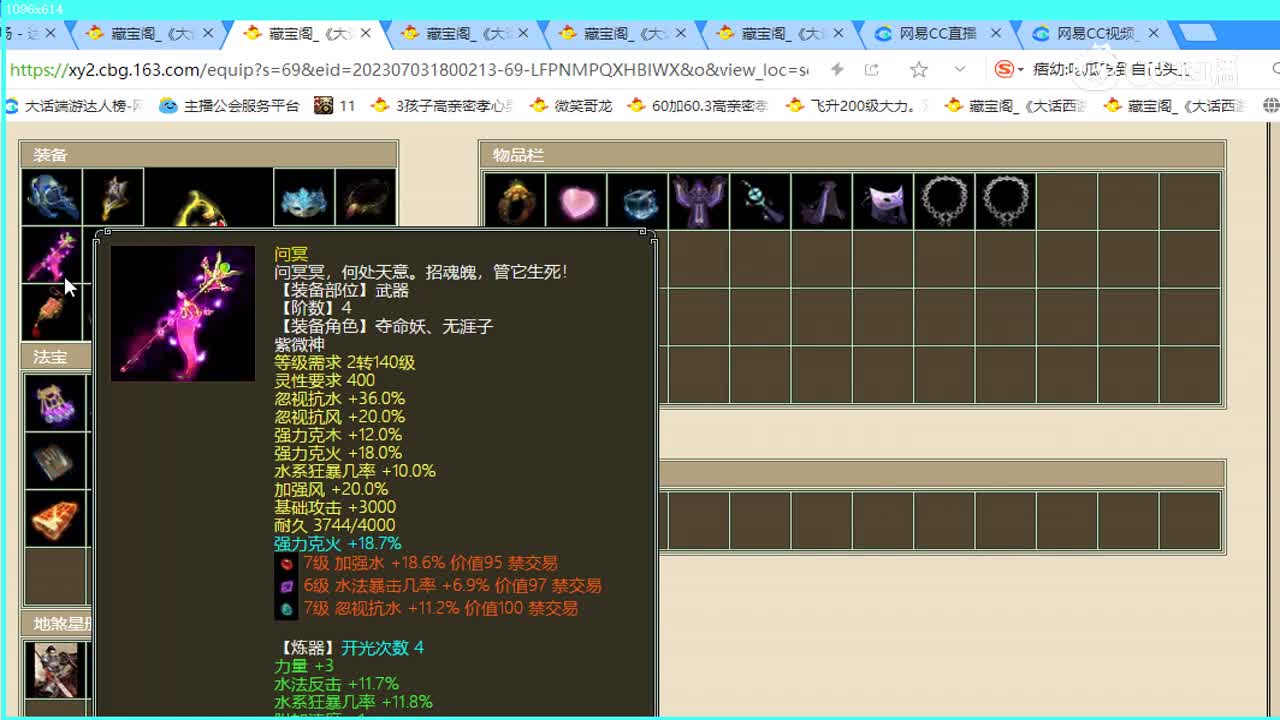Click 水法反击 +11.7% attribute
The image size is (1280, 720).
pyautogui.click(x=337, y=684)
